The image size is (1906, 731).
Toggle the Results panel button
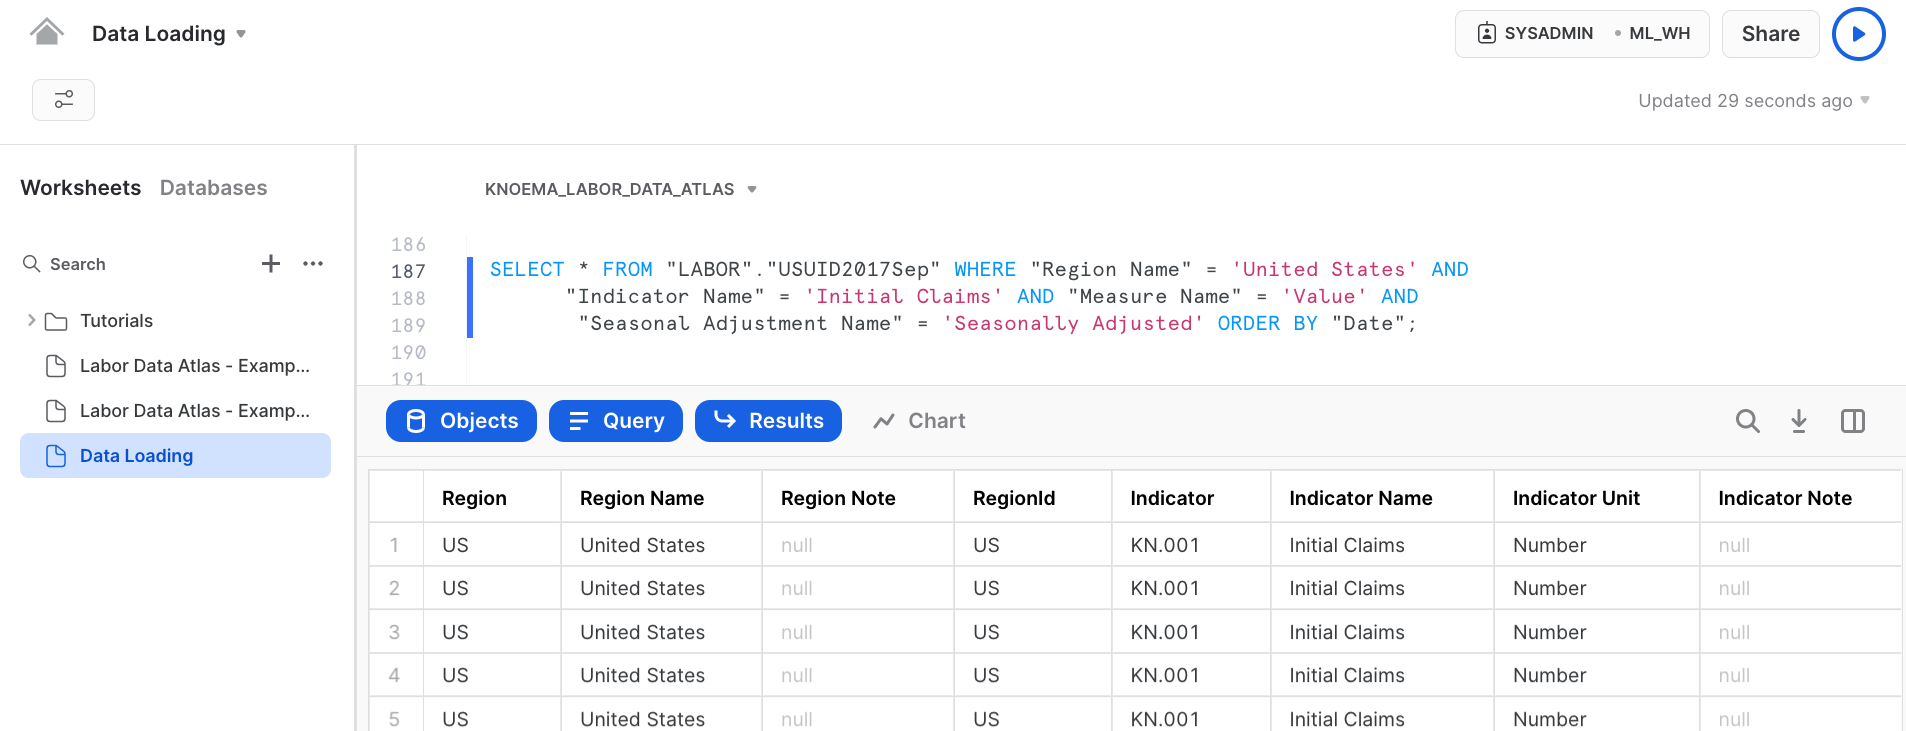pyautogui.click(x=767, y=421)
